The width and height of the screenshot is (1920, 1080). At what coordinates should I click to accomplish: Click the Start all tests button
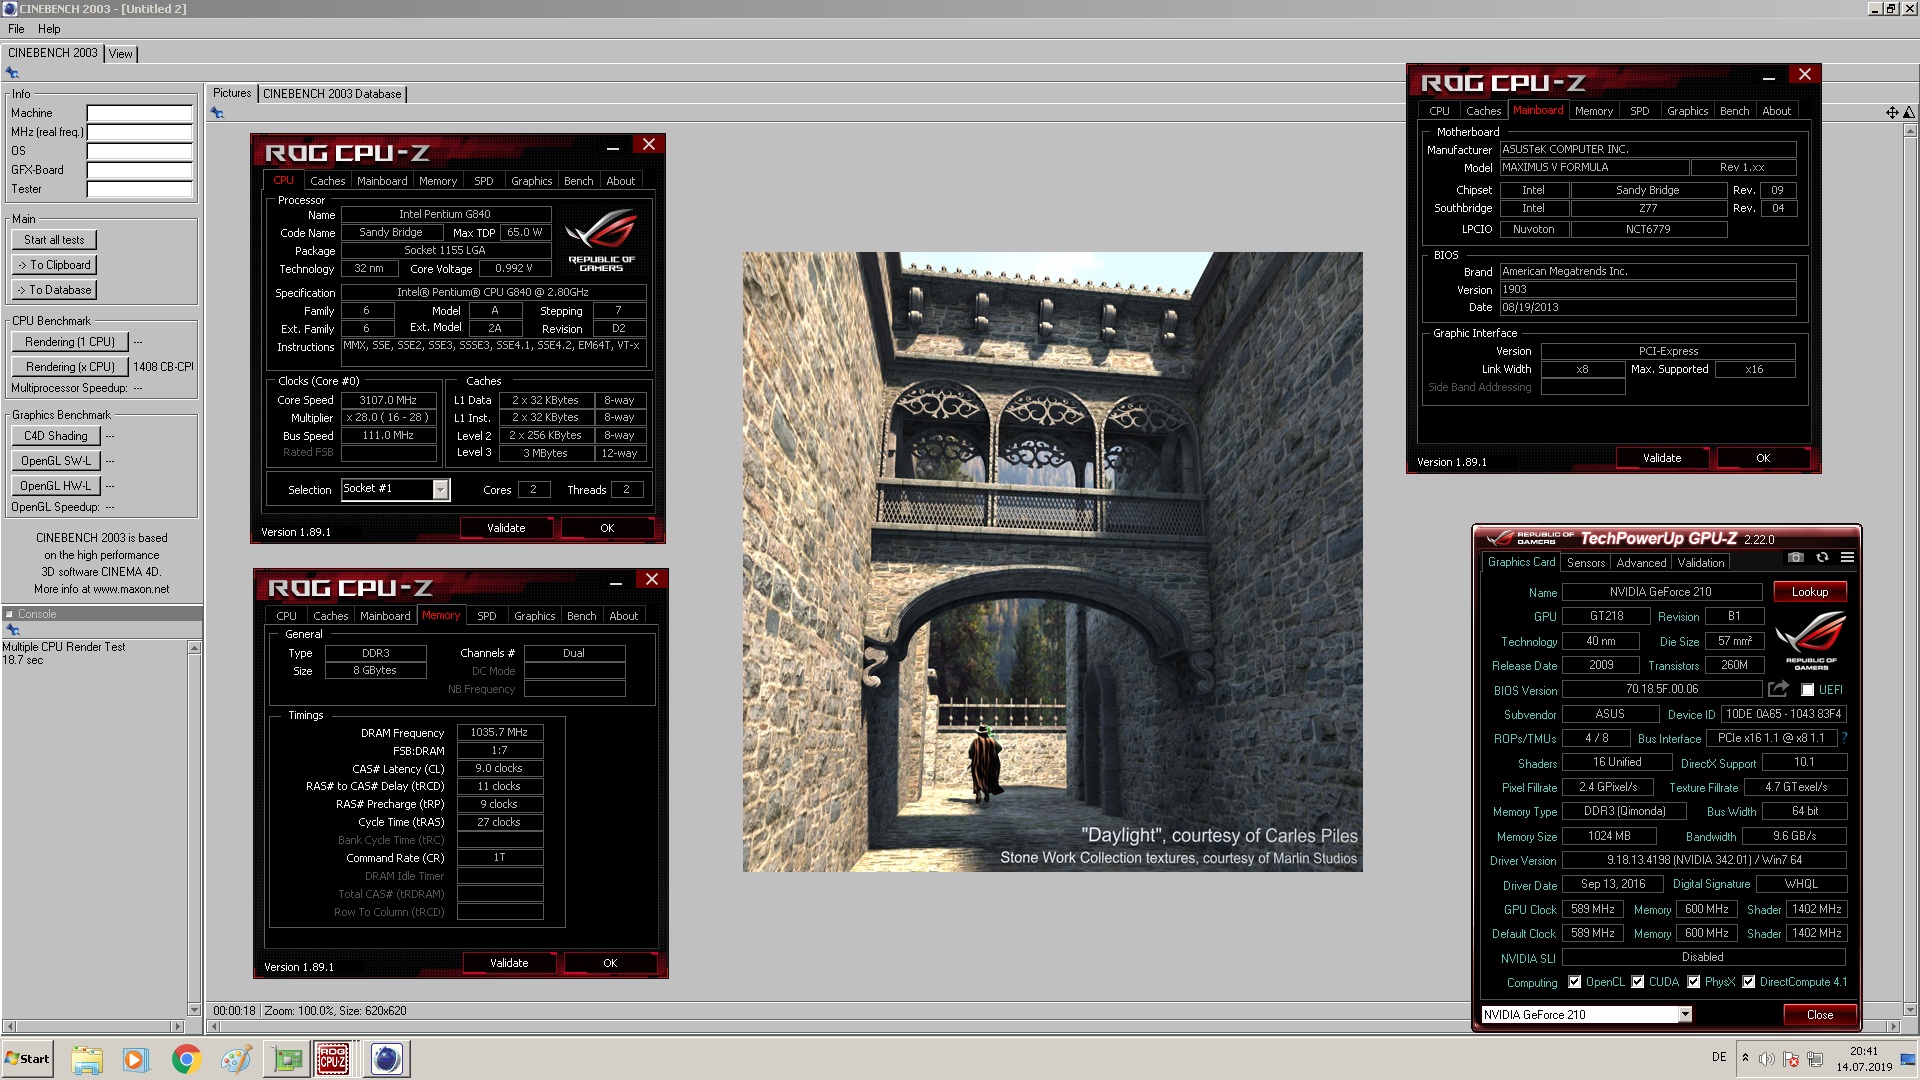tap(54, 240)
